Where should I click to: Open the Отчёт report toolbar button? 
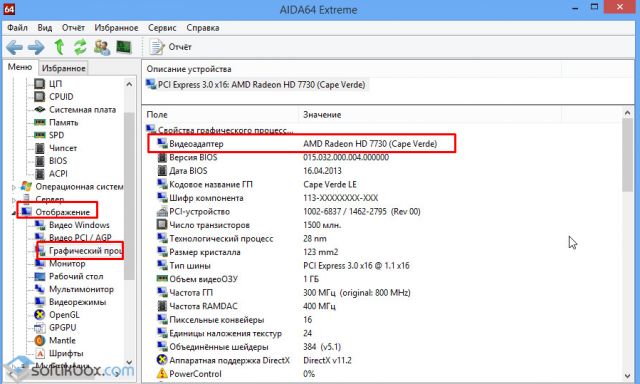(170, 47)
